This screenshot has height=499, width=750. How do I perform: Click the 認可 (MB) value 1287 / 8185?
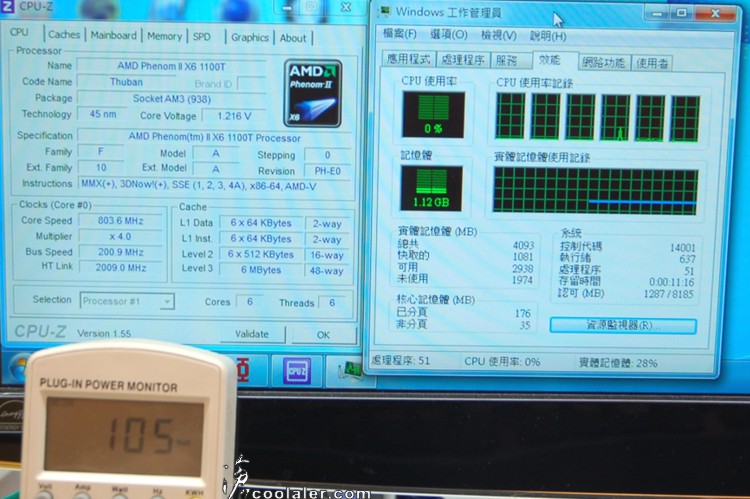click(x=668, y=294)
